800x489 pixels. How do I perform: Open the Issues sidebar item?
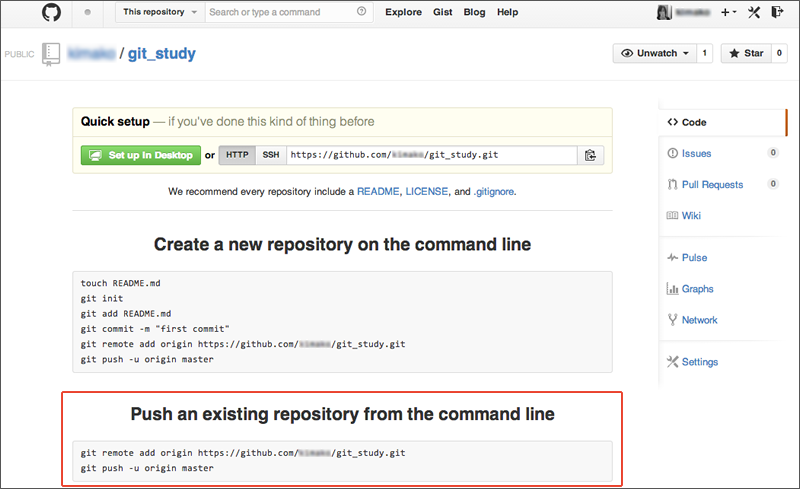click(x=696, y=153)
